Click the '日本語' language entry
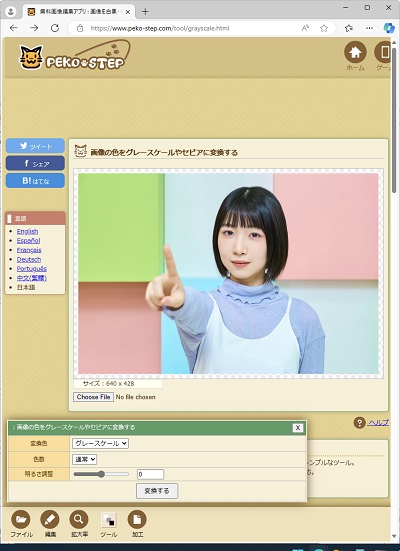This screenshot has width=400, height=551. click(26, 287)
